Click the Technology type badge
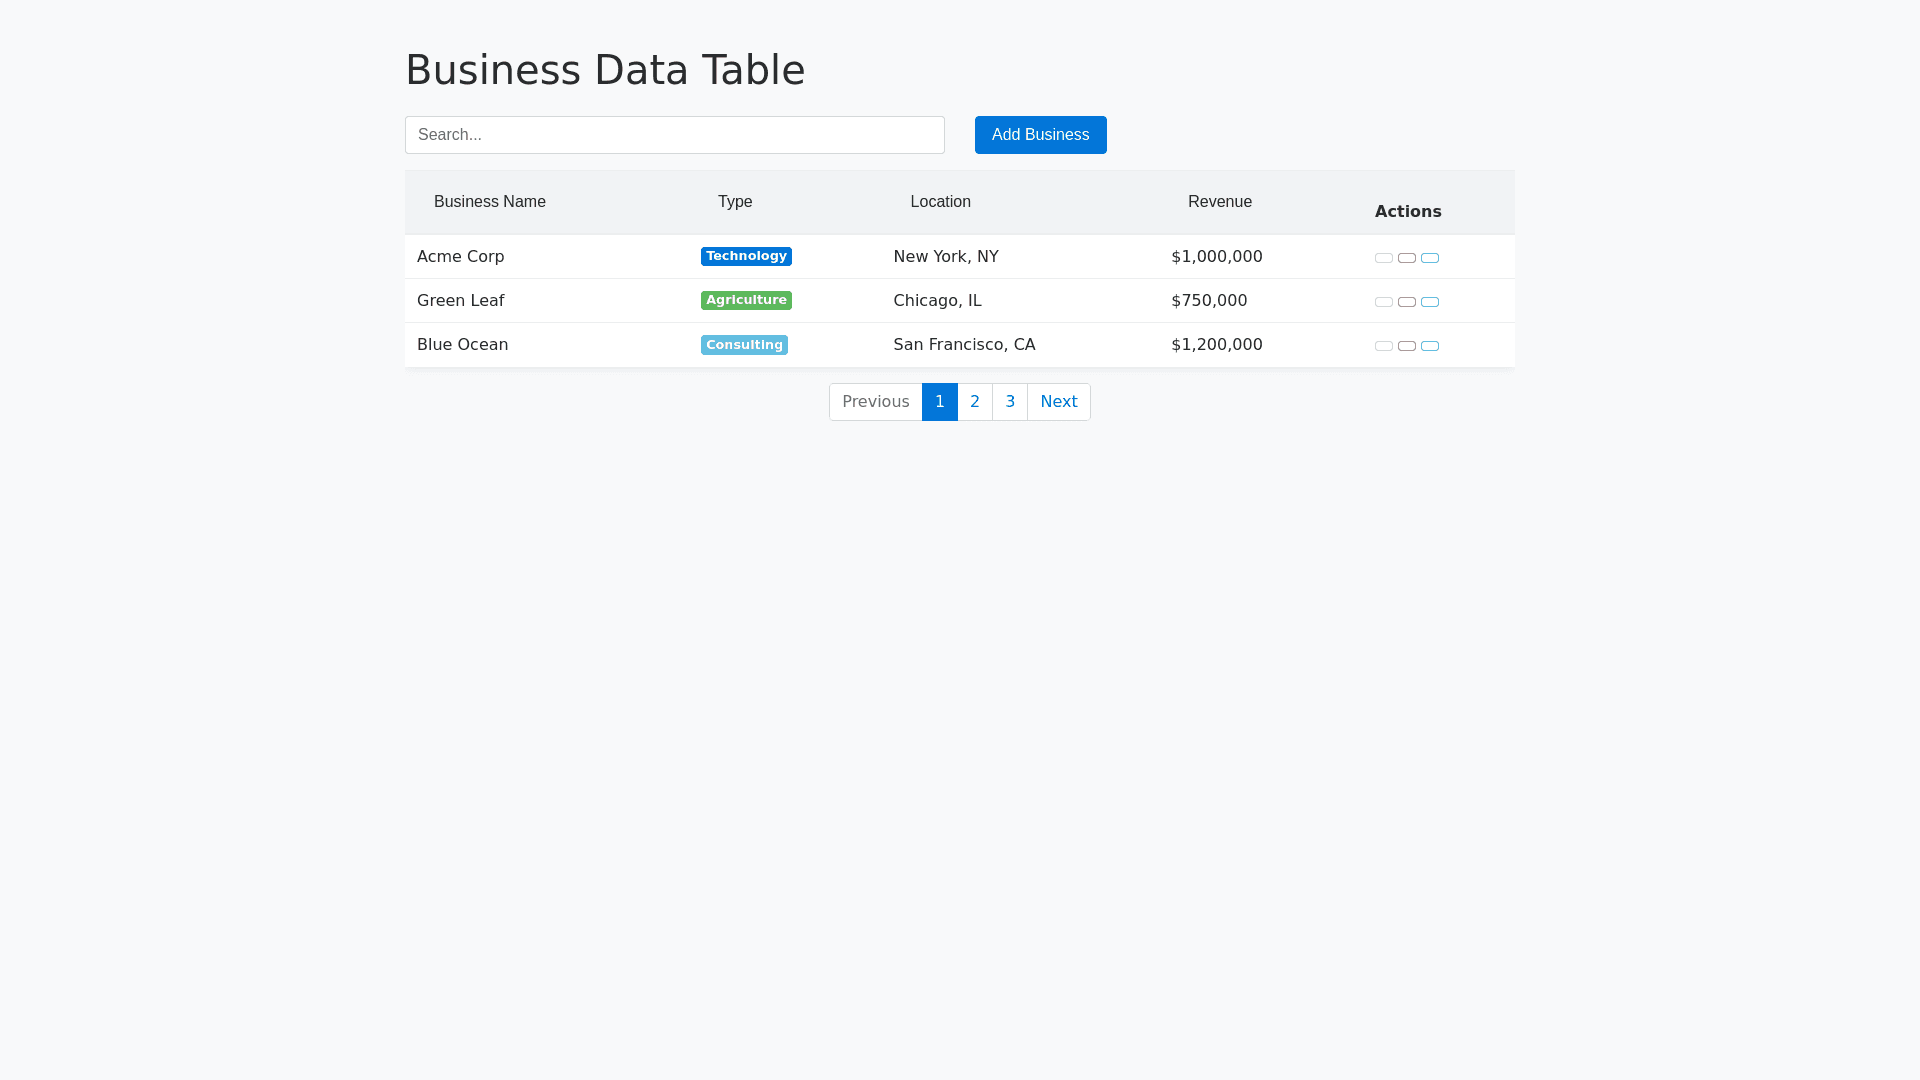1920x1080 pixels. 746,257
